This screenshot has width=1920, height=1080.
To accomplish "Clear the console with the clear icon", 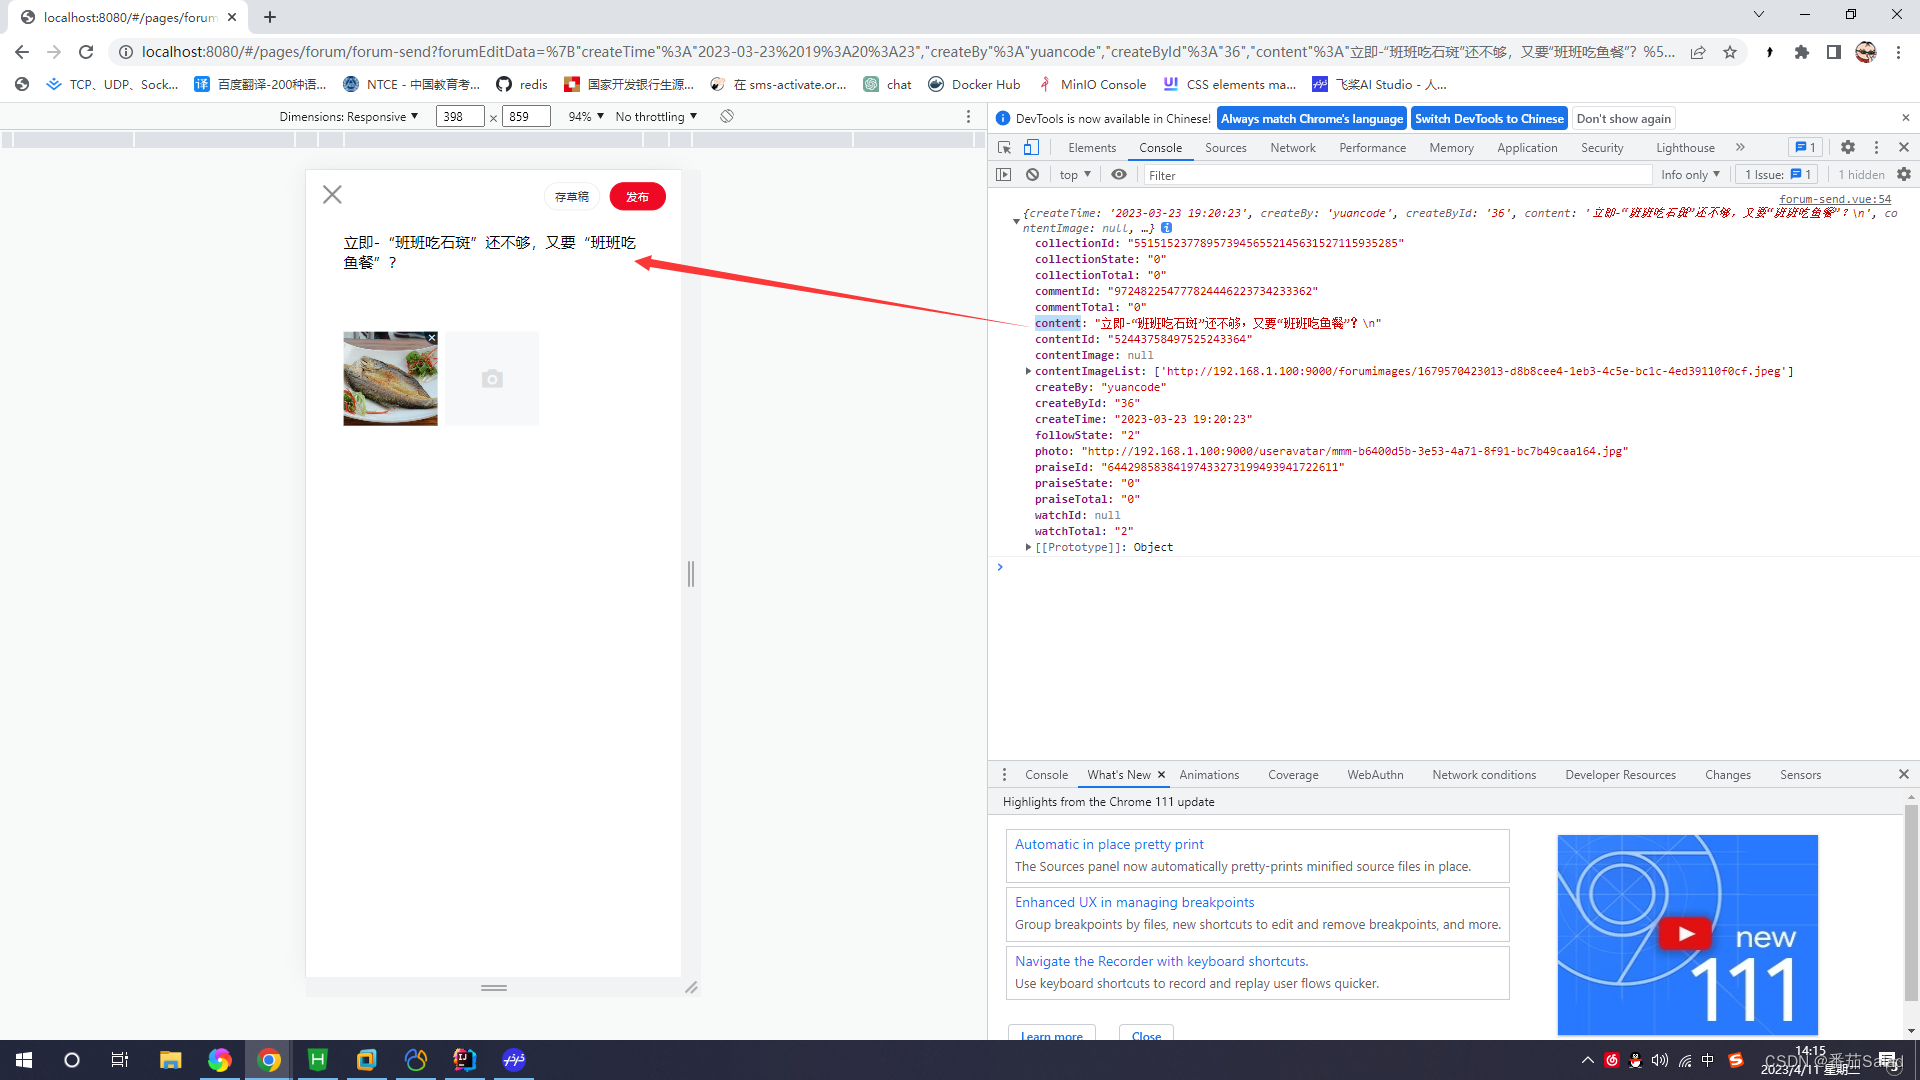I will [x=1032, y=174].
